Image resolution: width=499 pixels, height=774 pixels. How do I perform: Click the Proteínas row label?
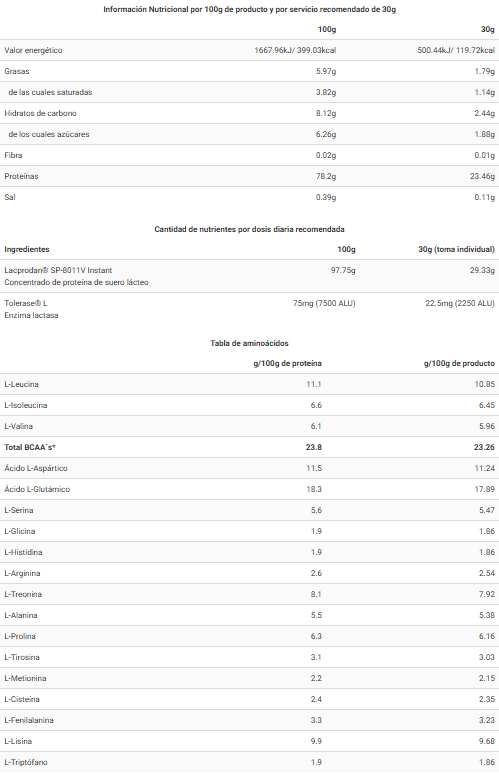21,176
